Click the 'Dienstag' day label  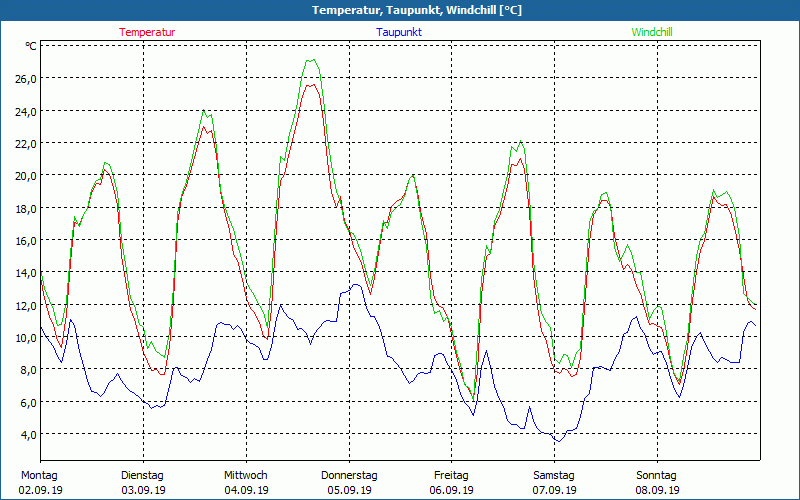(x=142, y=476)
